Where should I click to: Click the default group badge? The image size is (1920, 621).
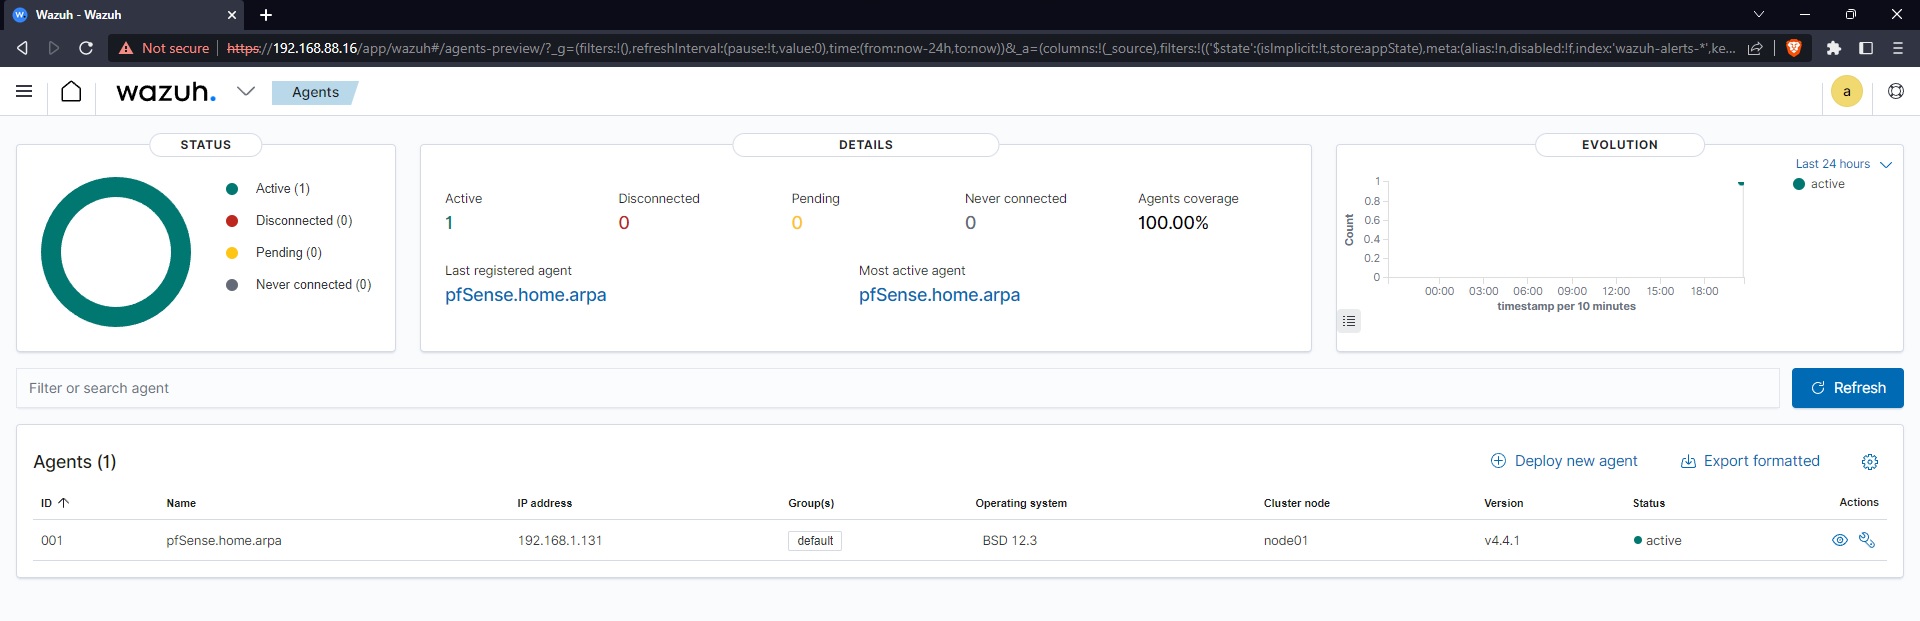(x=815, y=541)
